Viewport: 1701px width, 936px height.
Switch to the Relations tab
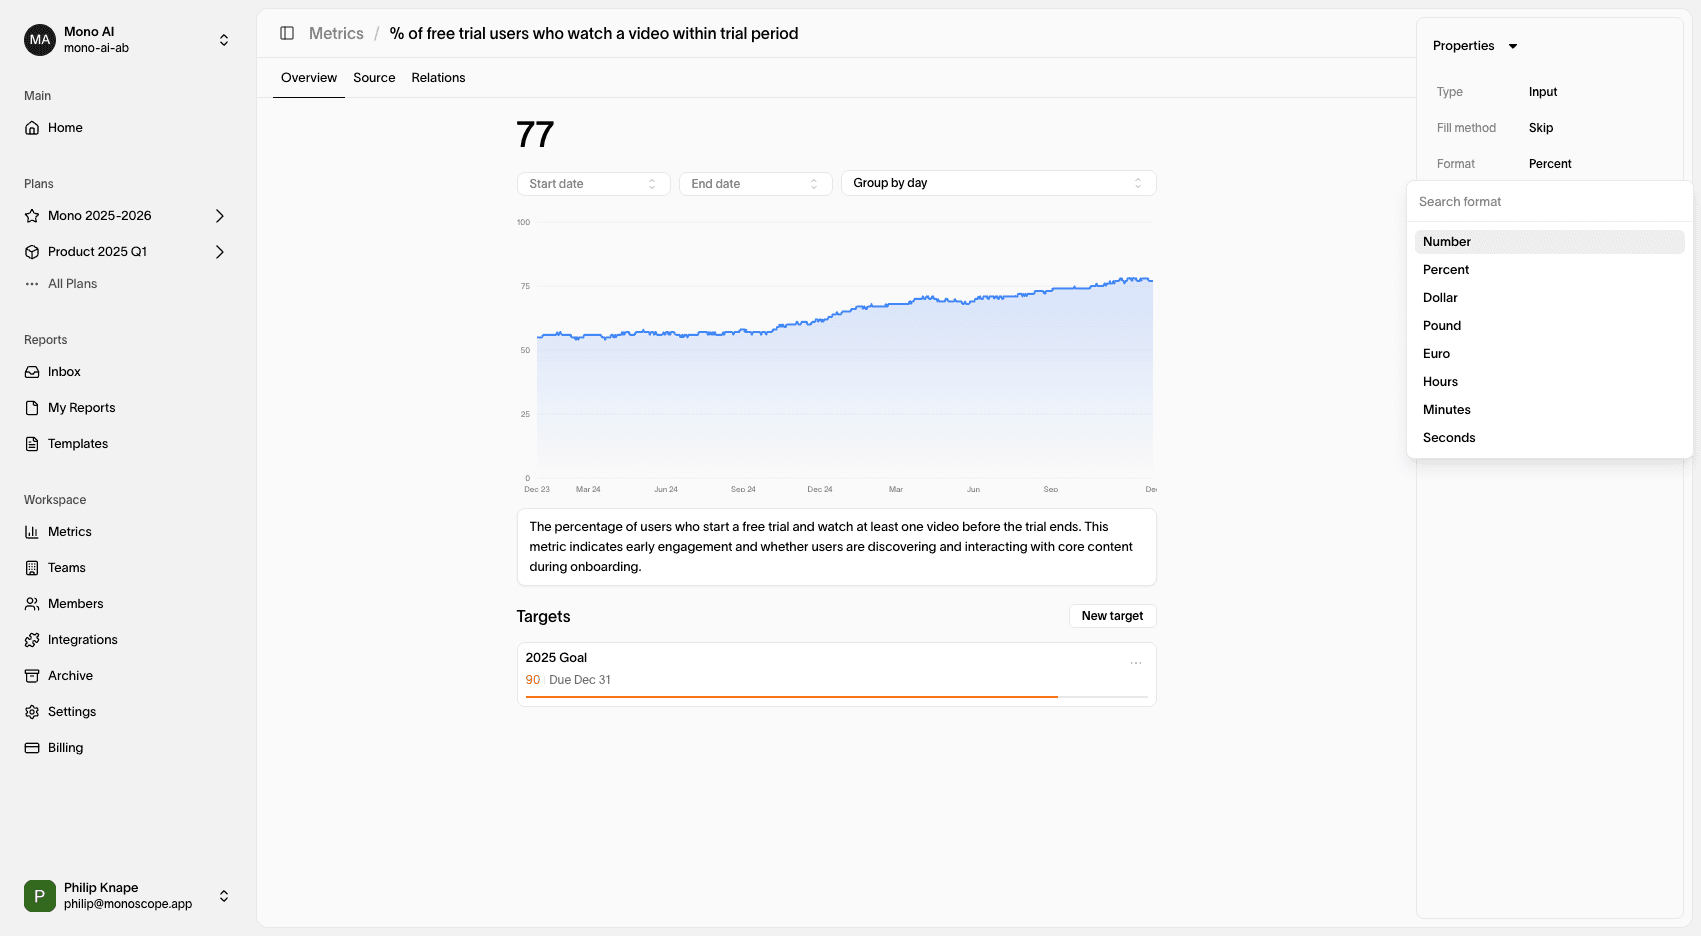pos(438,78)
